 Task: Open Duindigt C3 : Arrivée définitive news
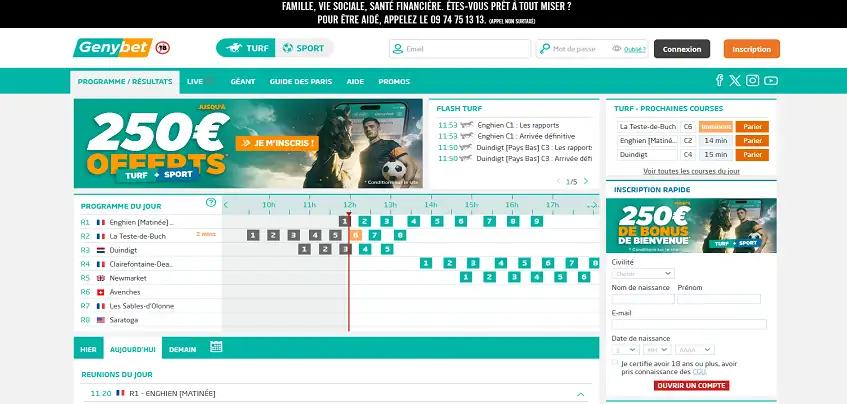pos(534,159)
